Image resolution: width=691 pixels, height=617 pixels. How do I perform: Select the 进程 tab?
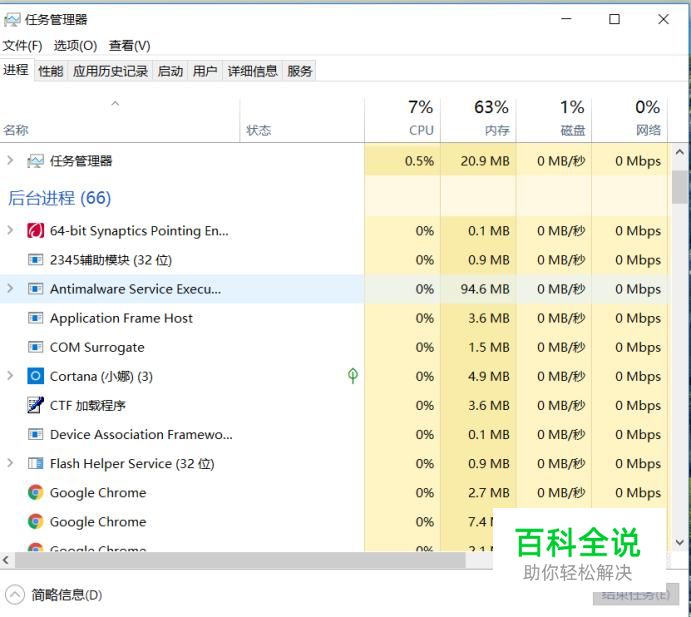click(16, 70)
